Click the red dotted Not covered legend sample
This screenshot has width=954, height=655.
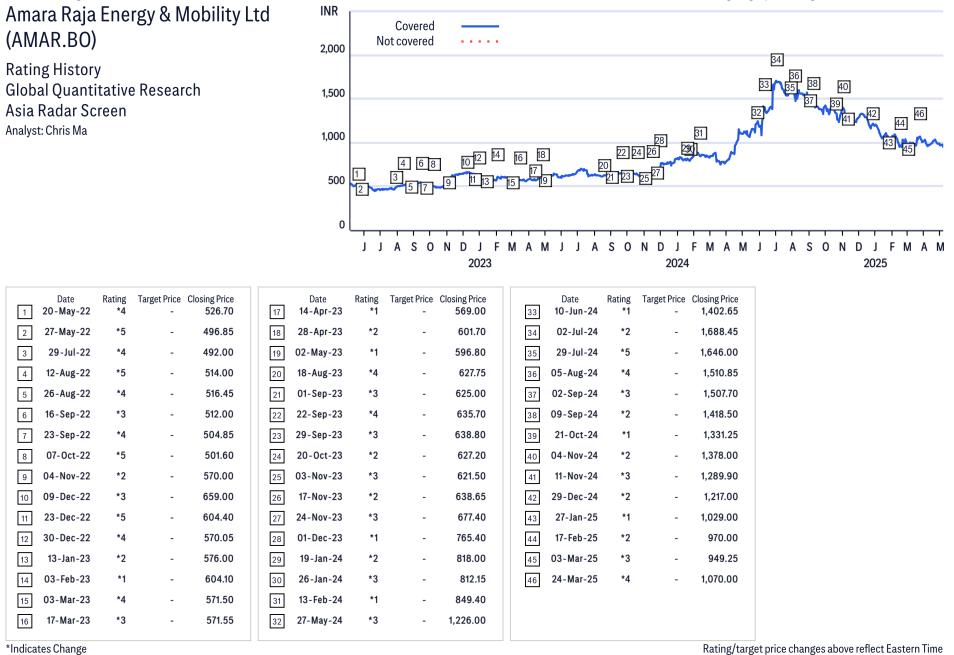(480, 41)
